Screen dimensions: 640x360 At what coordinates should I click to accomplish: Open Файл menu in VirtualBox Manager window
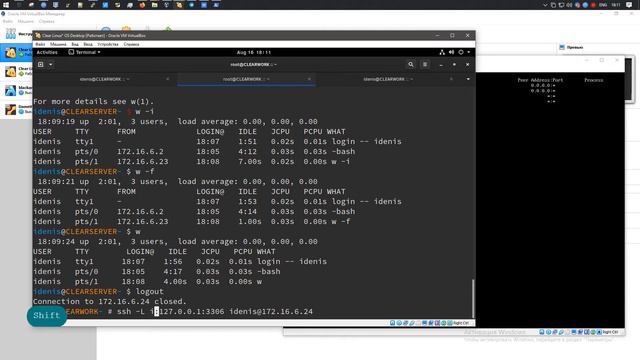coord(7,21)
